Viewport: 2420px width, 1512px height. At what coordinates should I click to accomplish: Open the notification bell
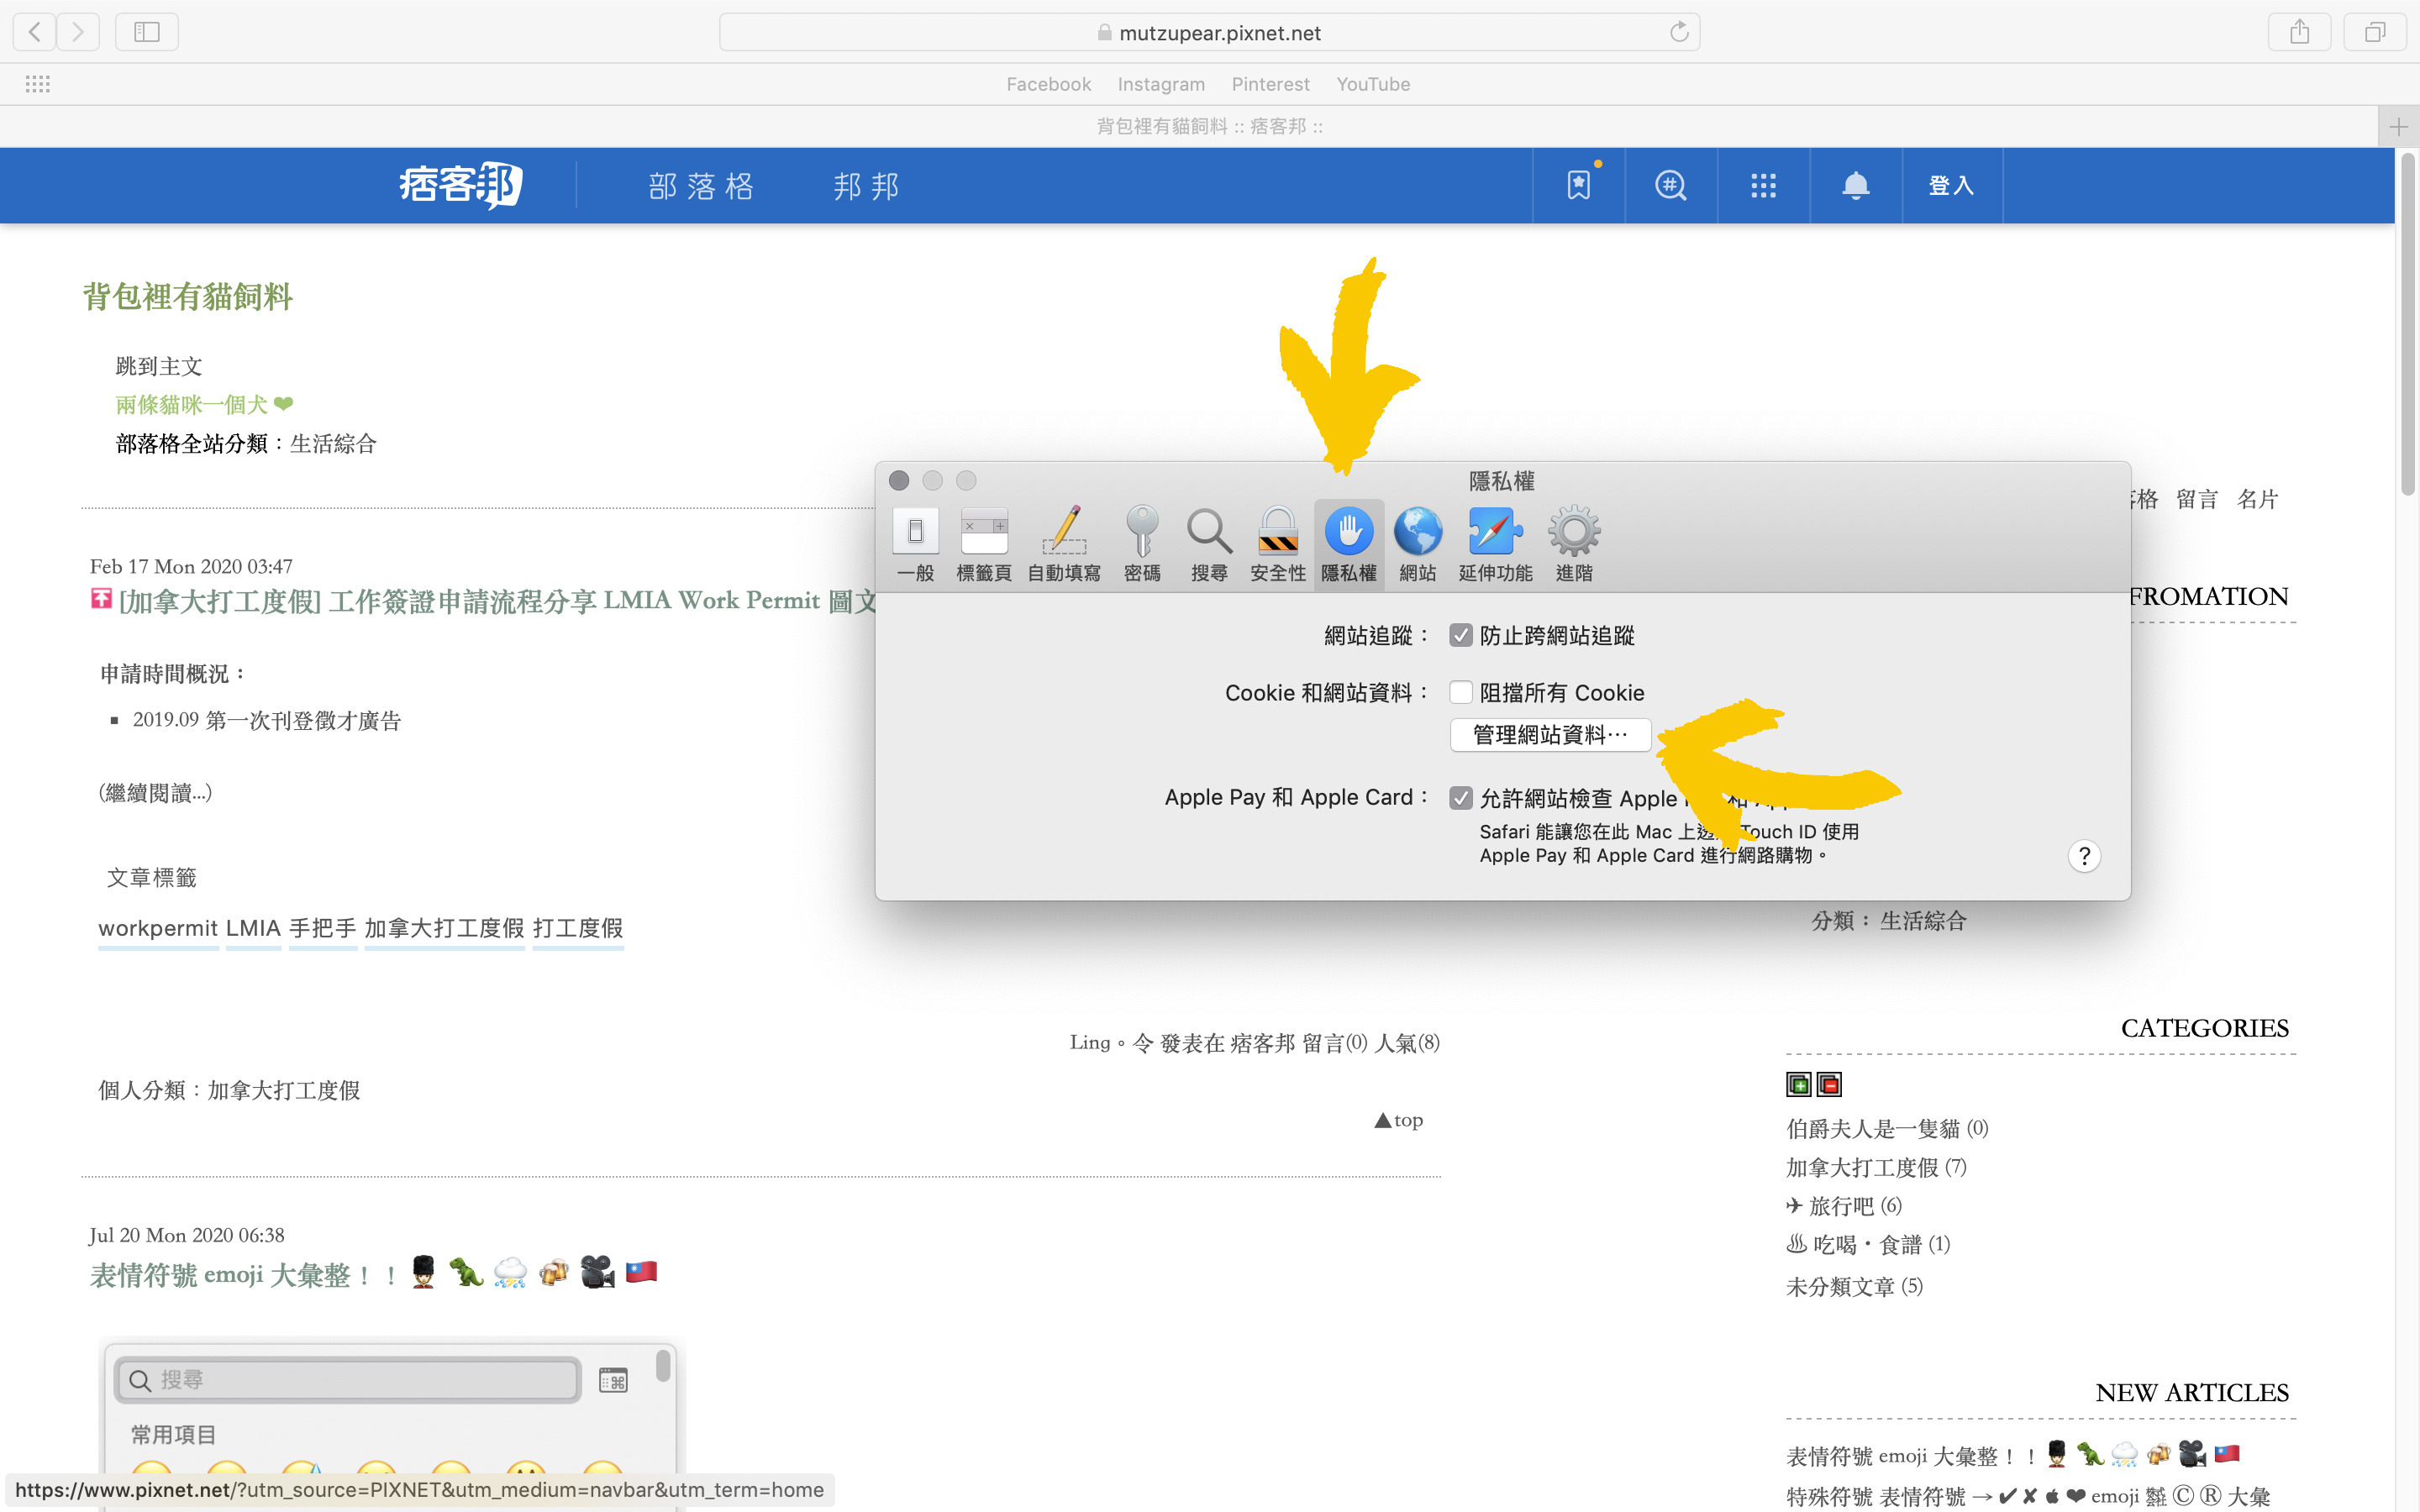point(1856,185)
